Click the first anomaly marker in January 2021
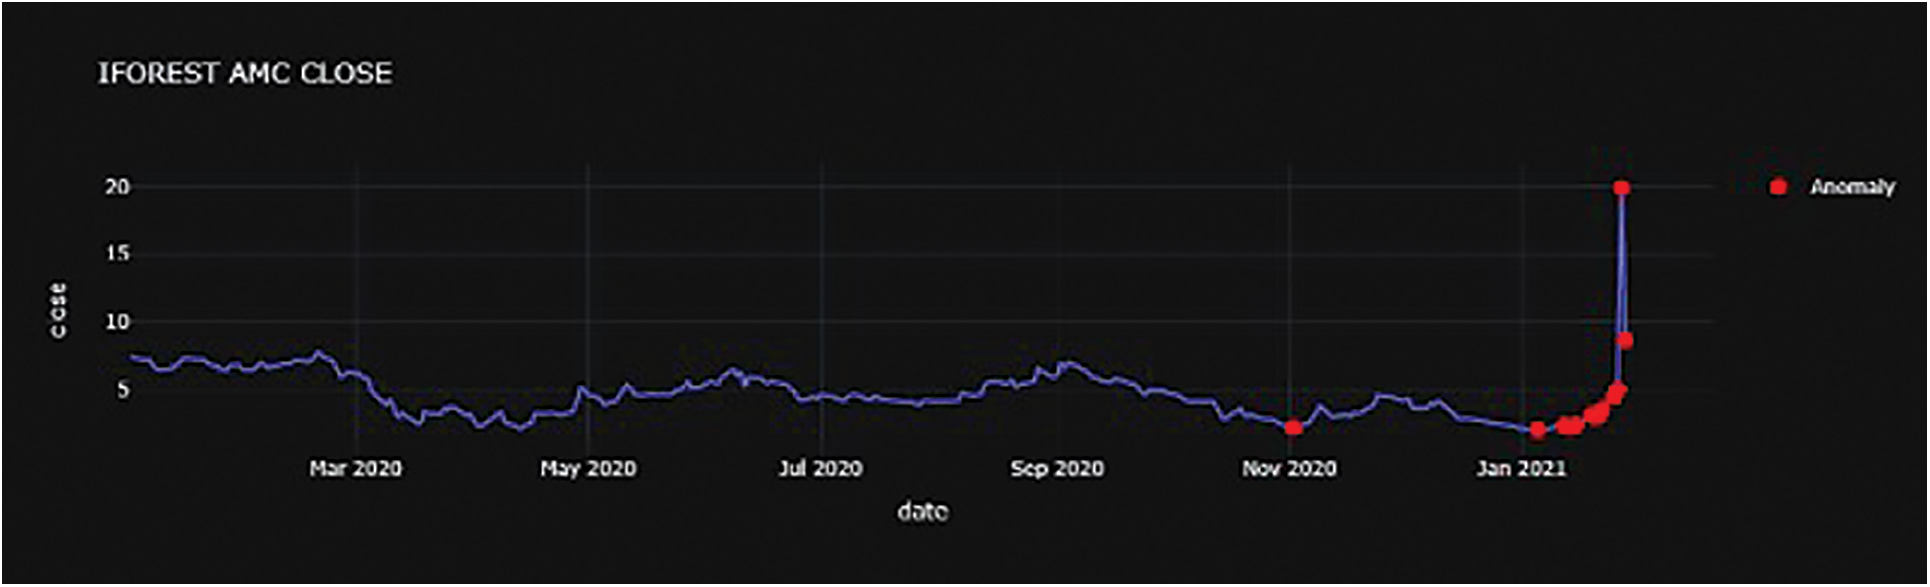 click(x=1538, y=429)
